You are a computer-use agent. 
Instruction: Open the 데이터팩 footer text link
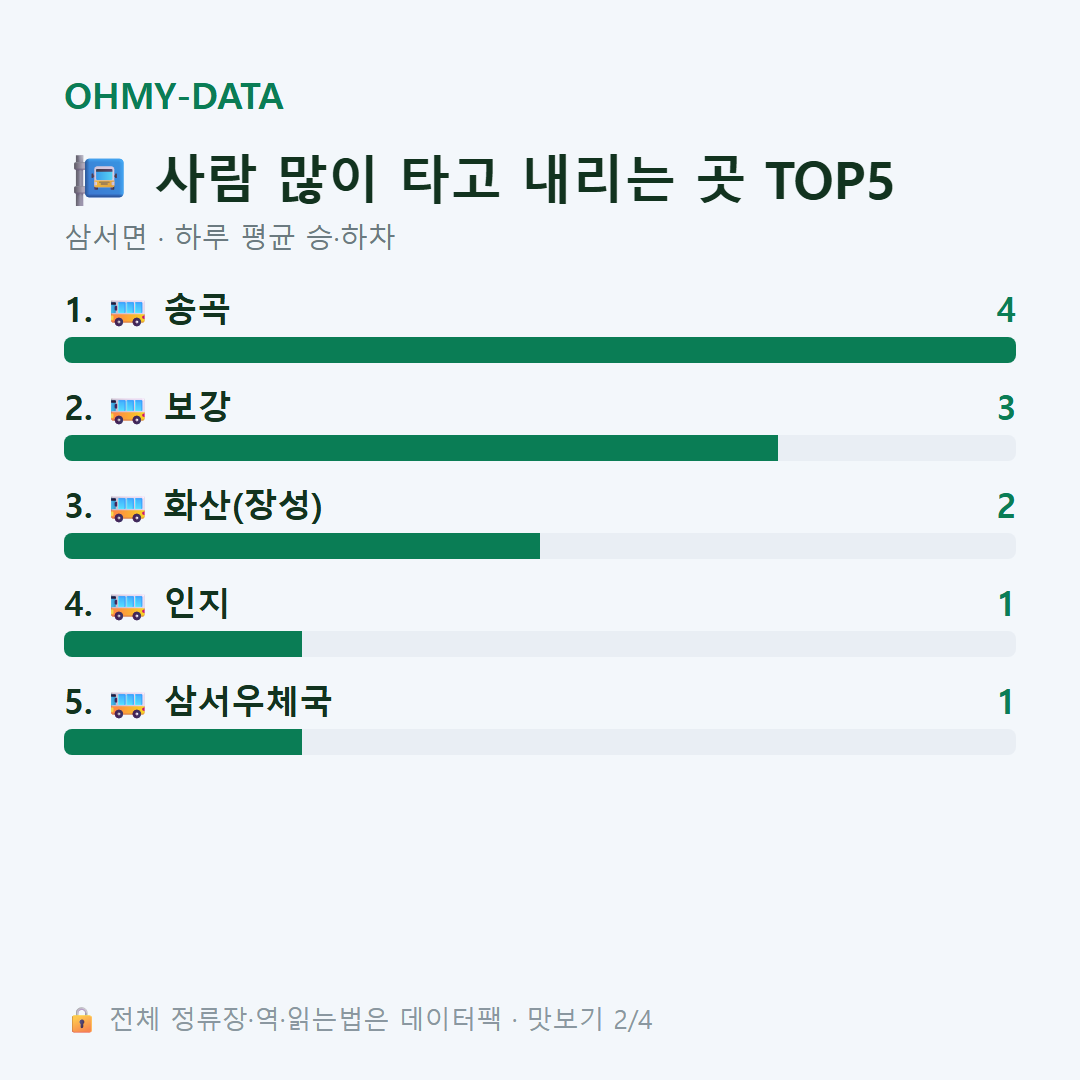coord(451,1019)
